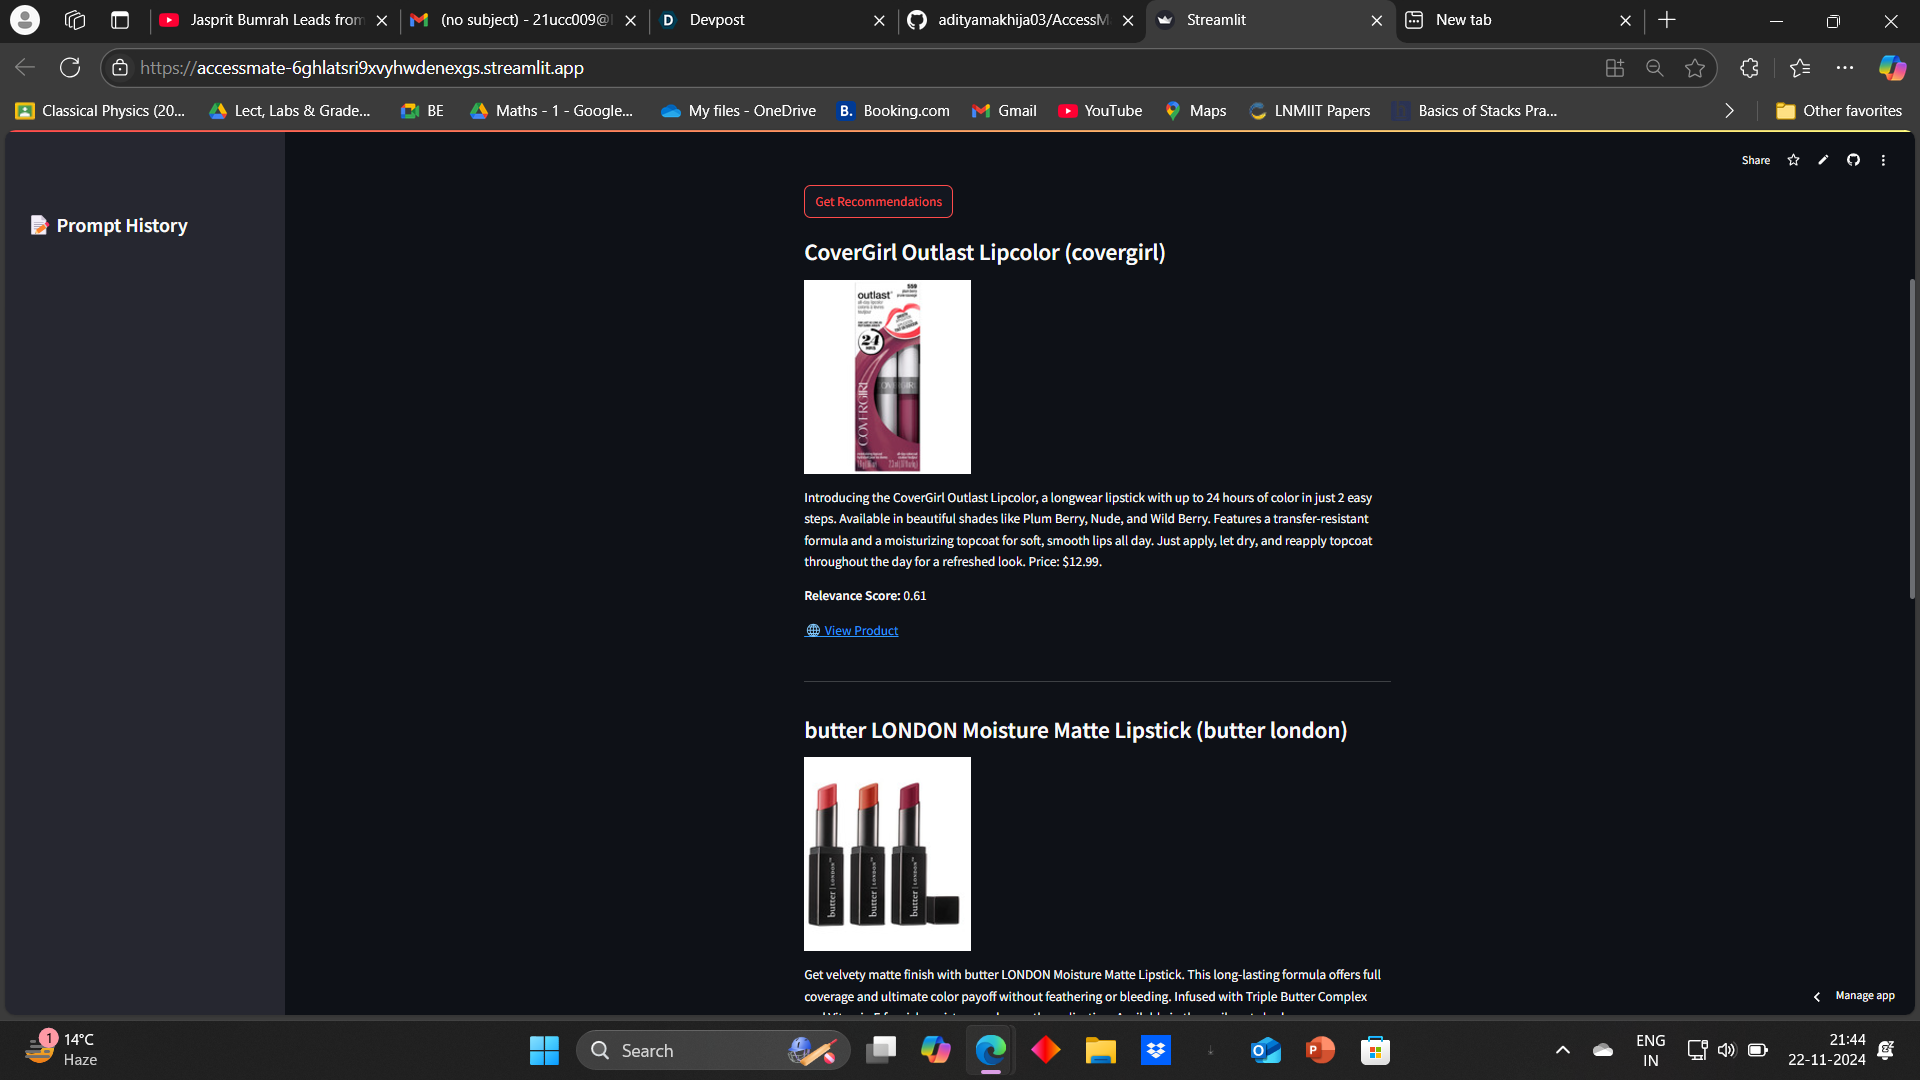
Task: Click the butter LONDON lipstick product image
Action: [x=887, y=854]
